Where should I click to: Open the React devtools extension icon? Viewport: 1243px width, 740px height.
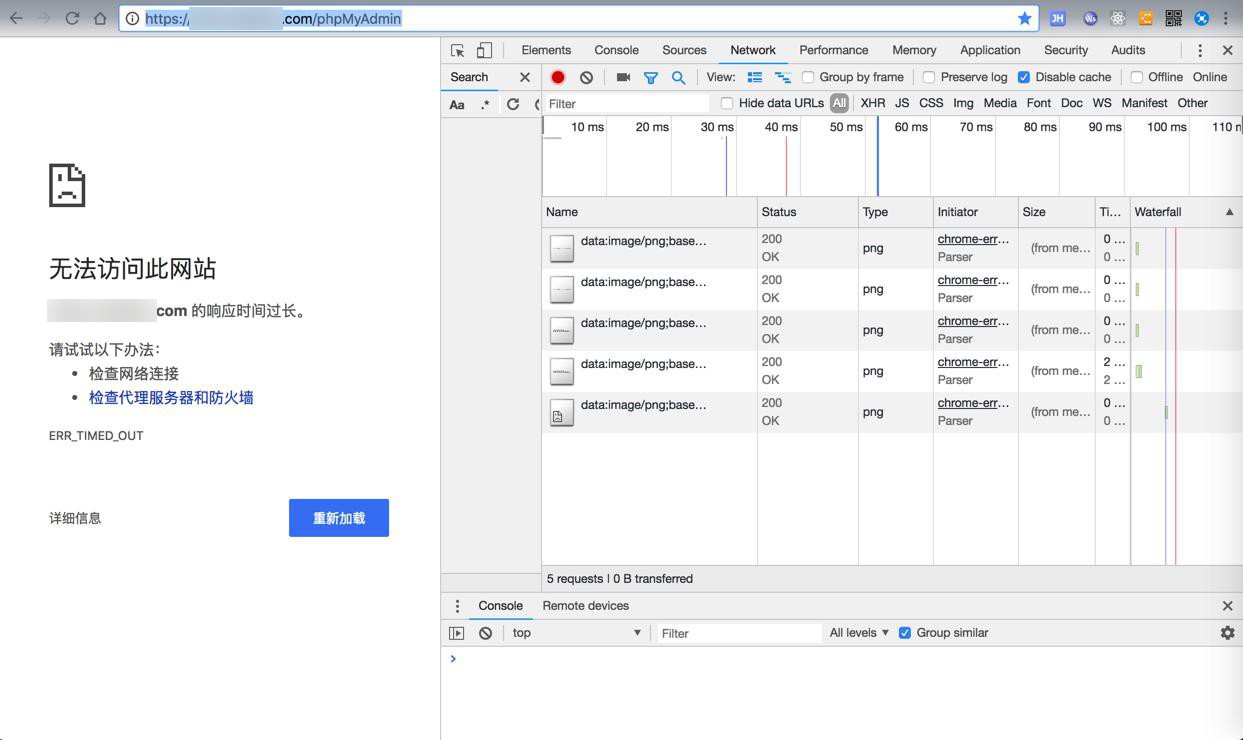click(1118, 18)
